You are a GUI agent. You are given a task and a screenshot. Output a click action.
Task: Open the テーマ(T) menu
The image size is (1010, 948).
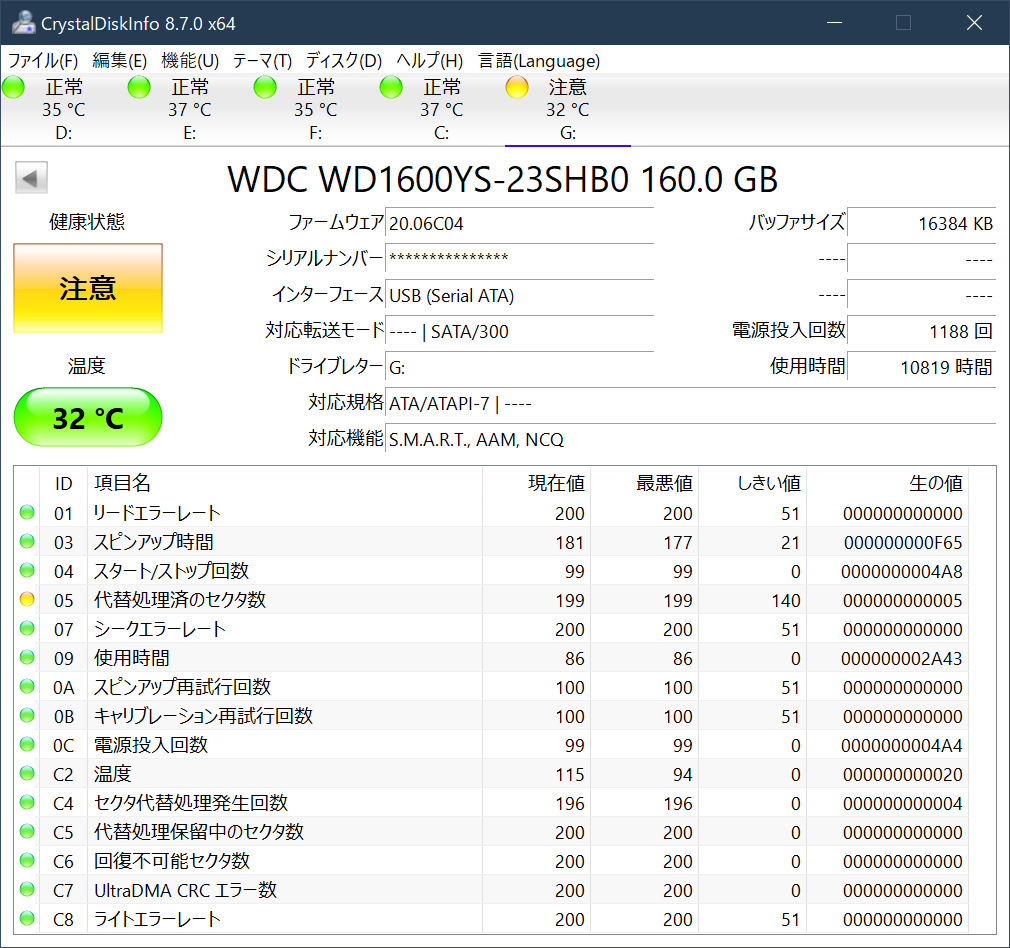tap(262, 60)
